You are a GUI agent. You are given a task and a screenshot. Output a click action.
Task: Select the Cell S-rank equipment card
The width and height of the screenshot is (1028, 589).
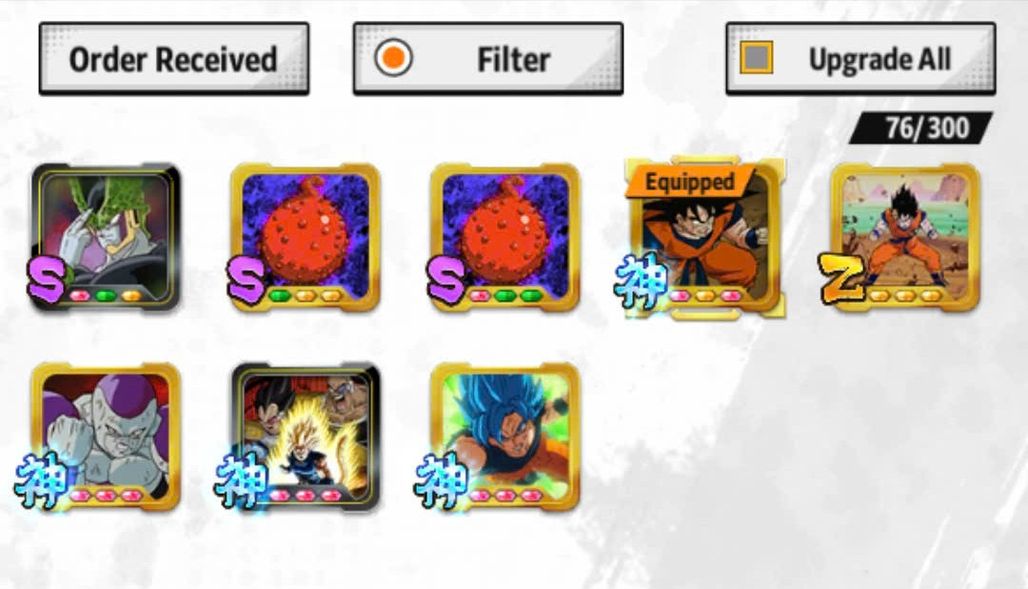pyautogui.click(x=106, y=237)
